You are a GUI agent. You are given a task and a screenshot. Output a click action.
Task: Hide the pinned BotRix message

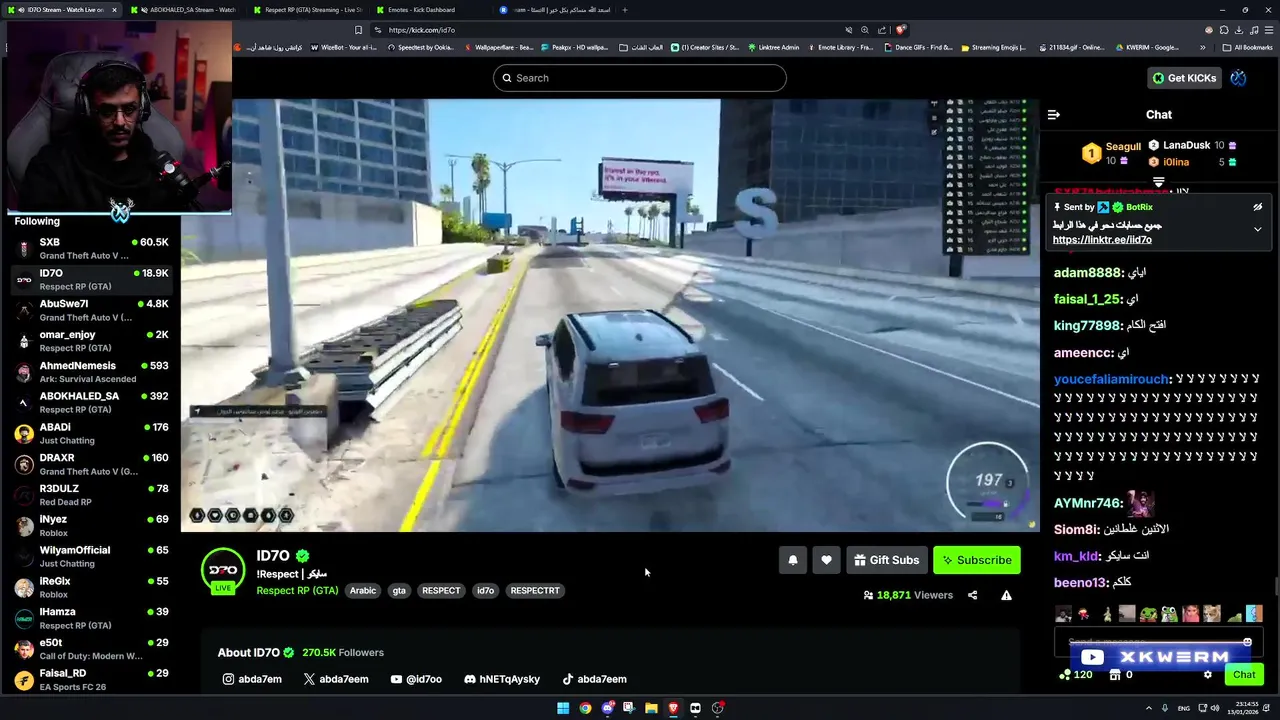1257,207
